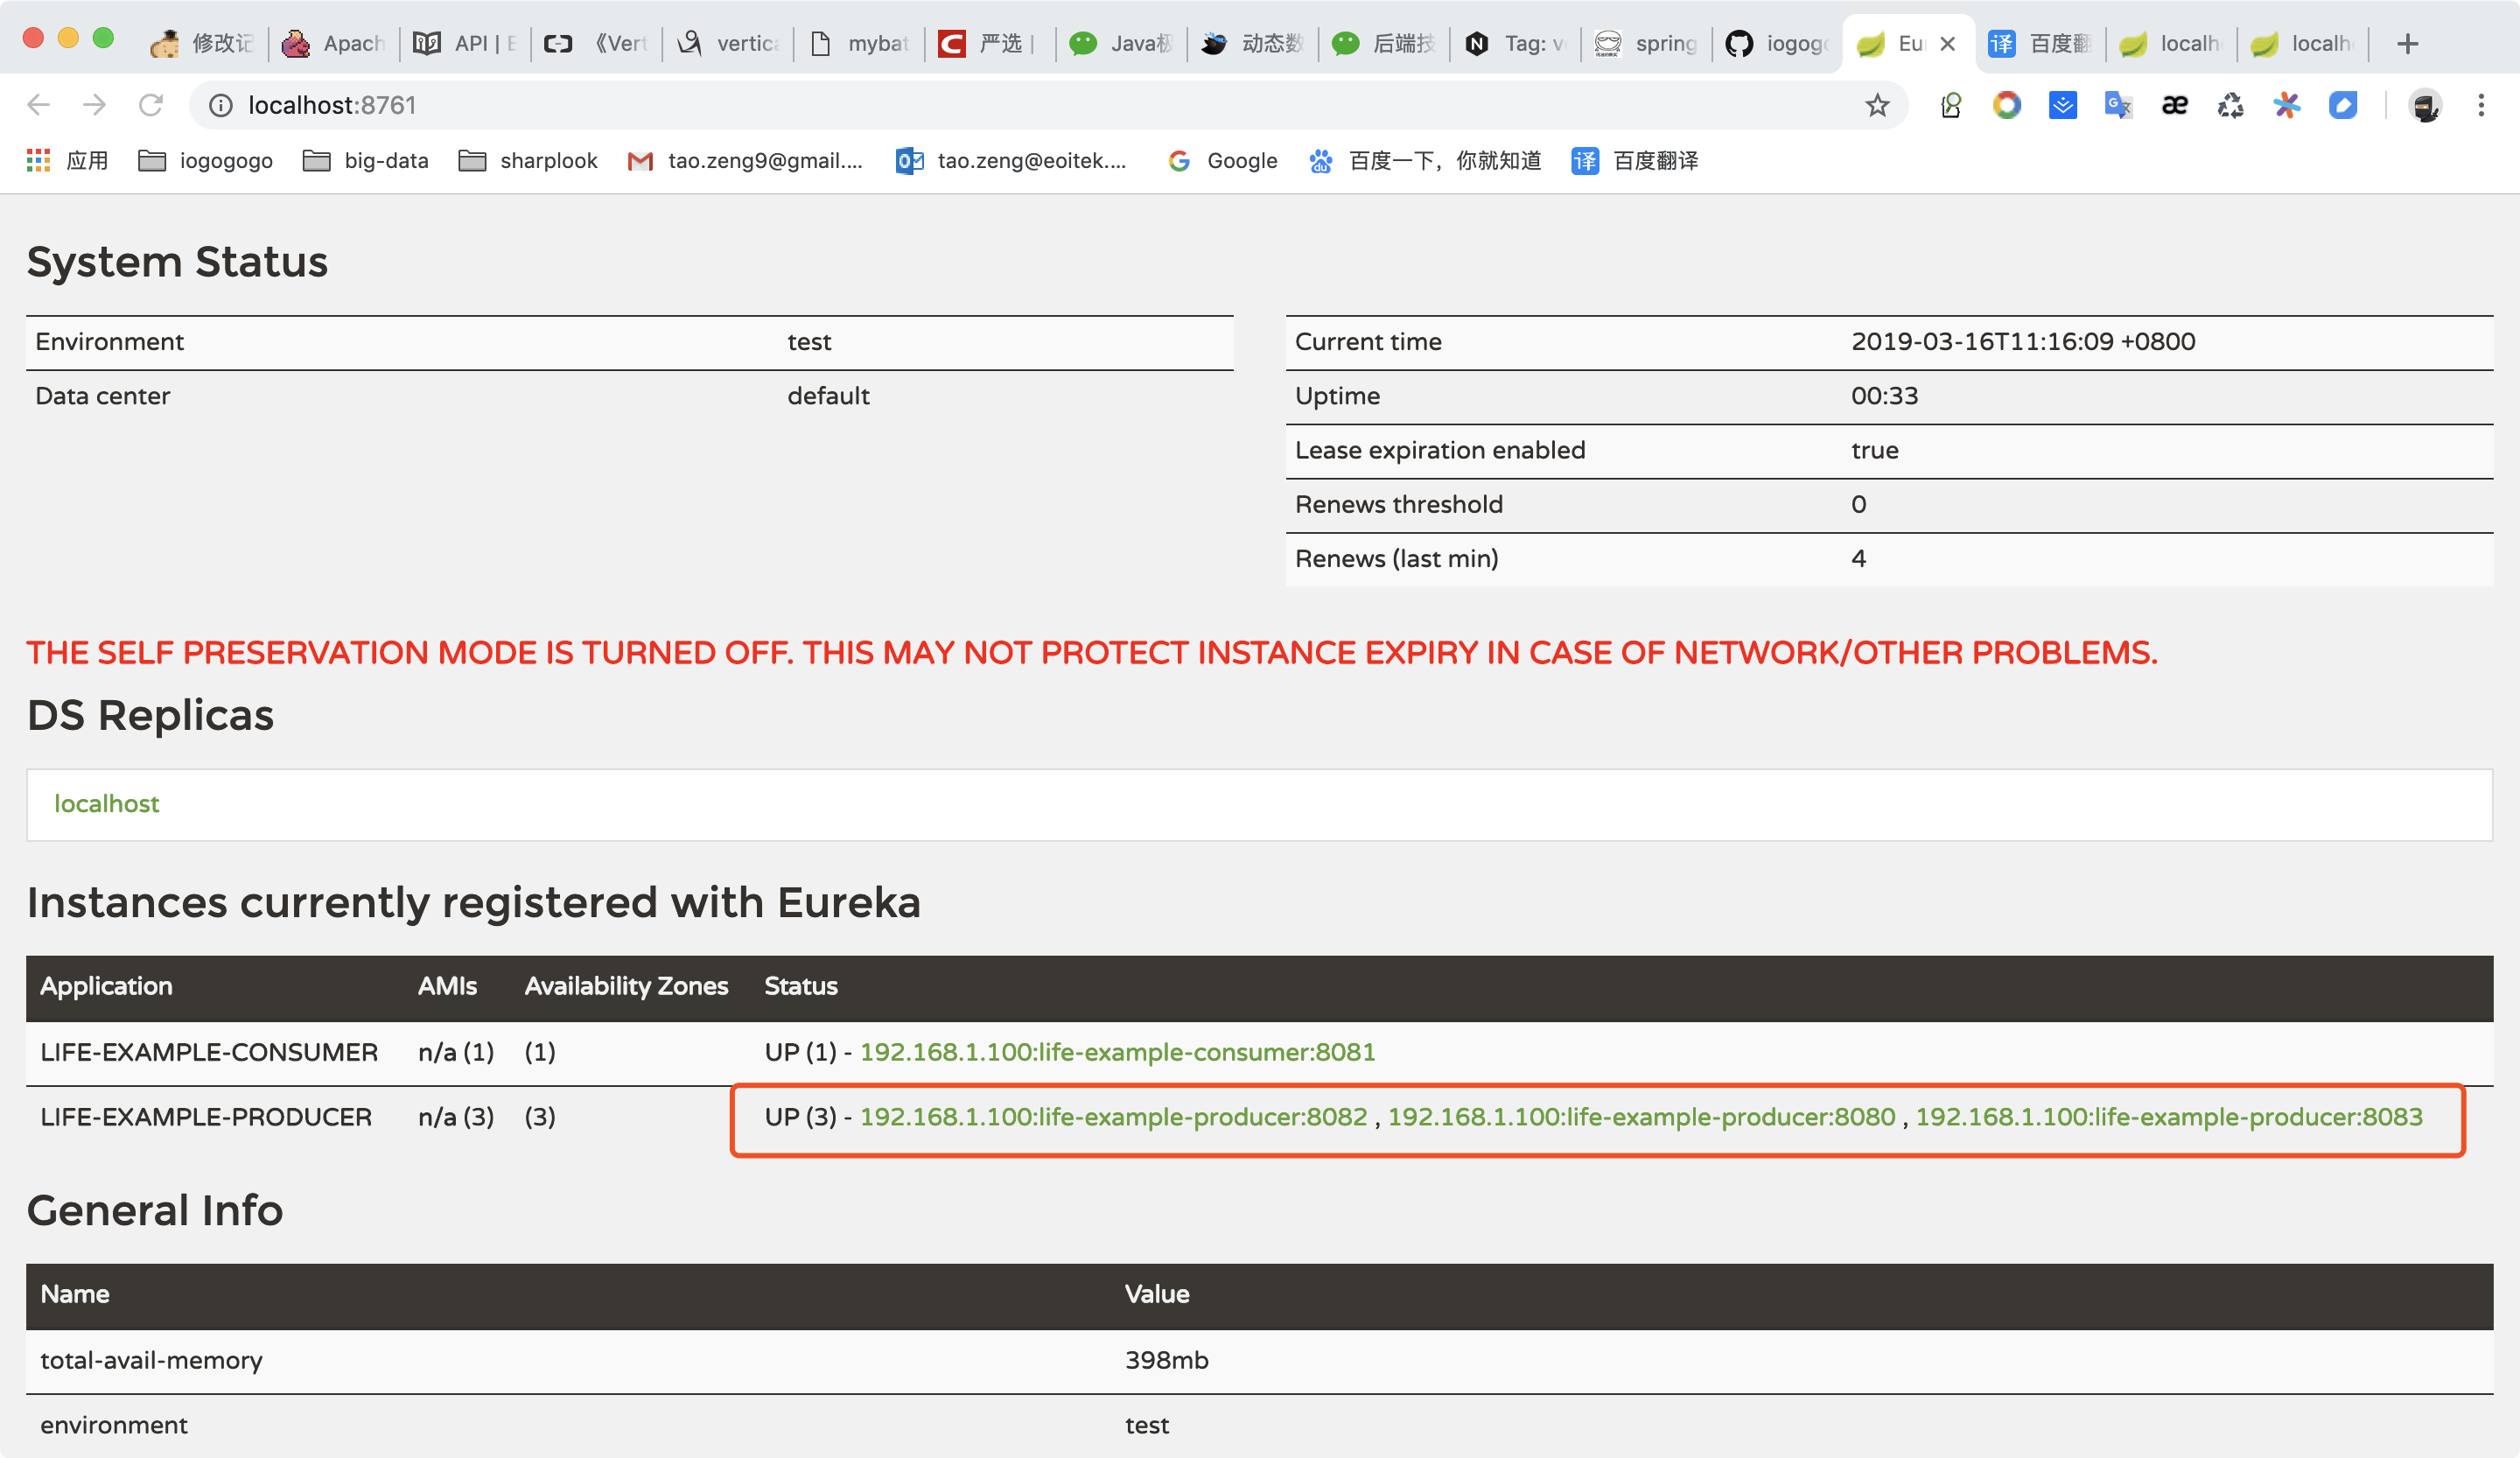This screenshot has width=2520, height=1458.
Task: Open the sharplook bookmarks folder
Action: coord(528,160)
